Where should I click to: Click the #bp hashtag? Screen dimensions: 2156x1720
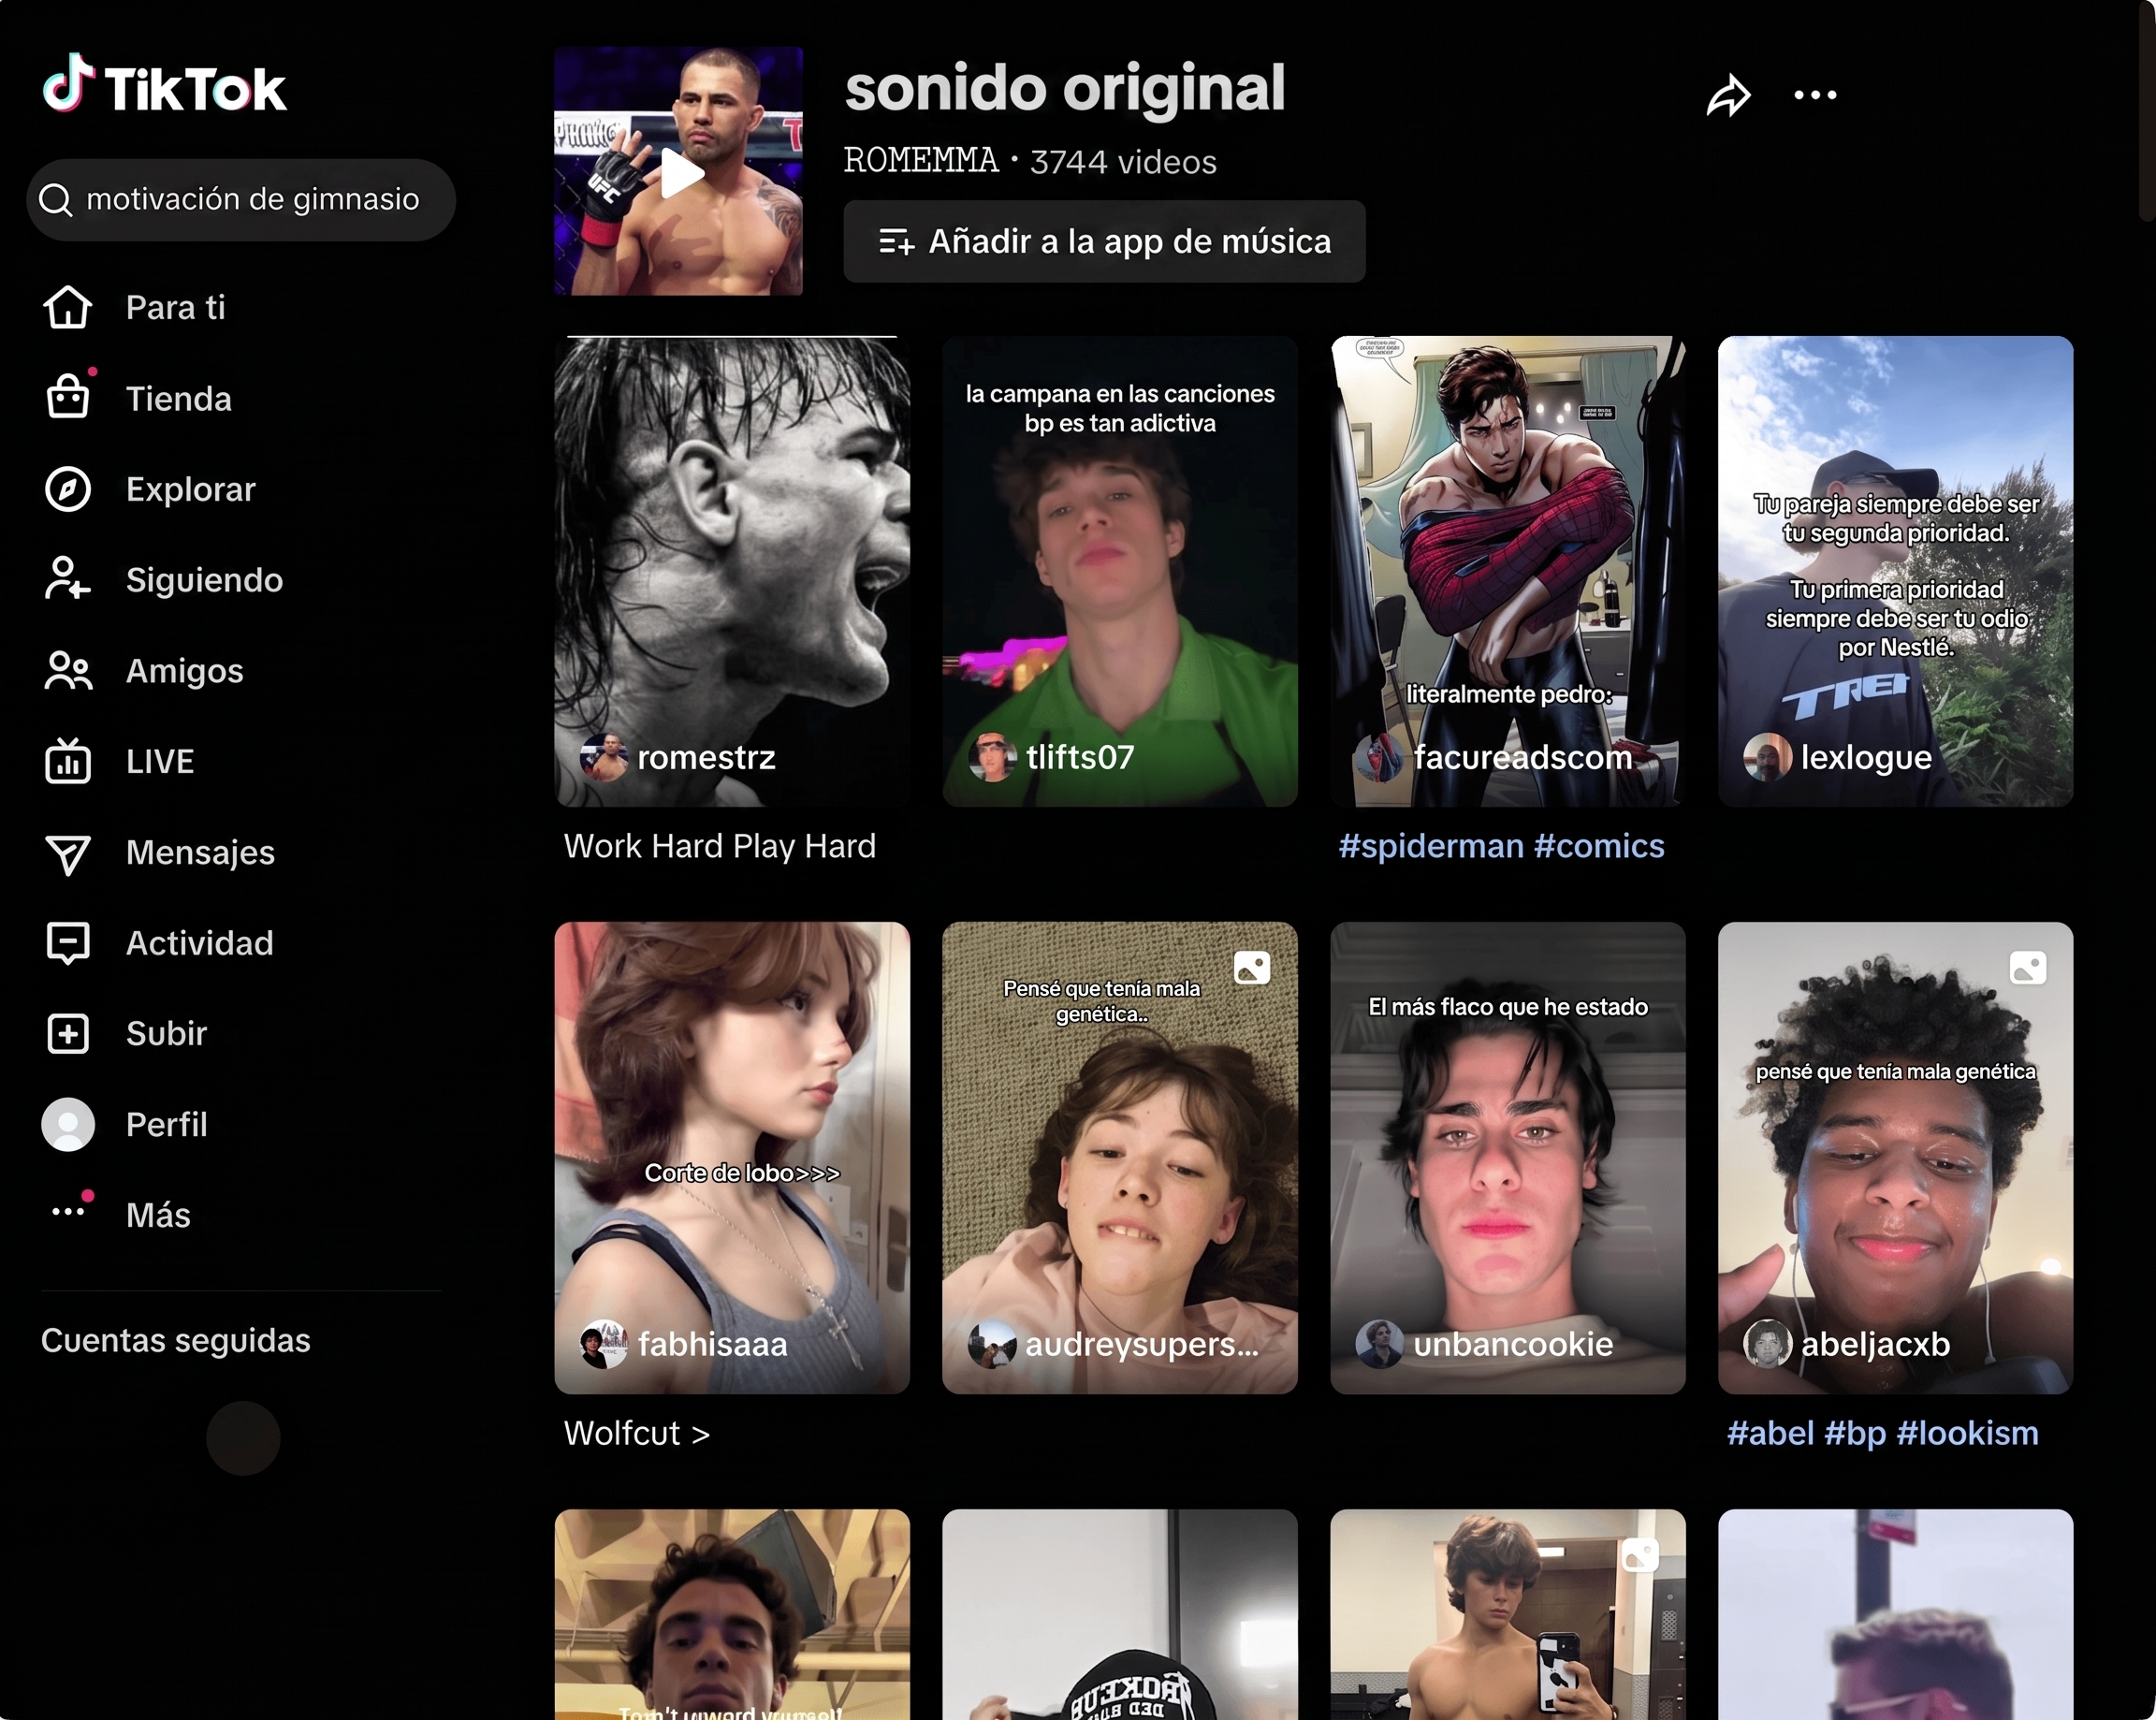[x=1855, y=1433]
